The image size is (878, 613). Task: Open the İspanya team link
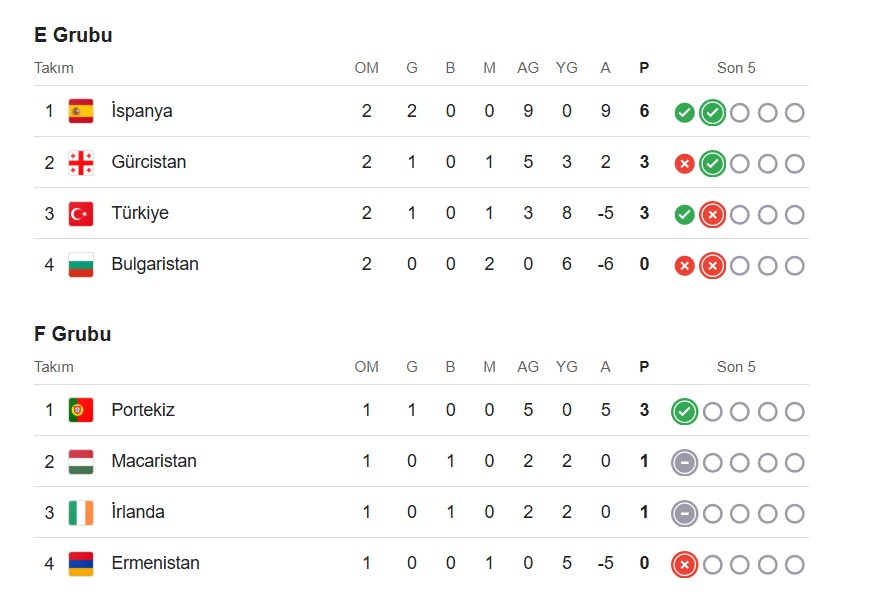pyautogui.click(x=142, y=111)
